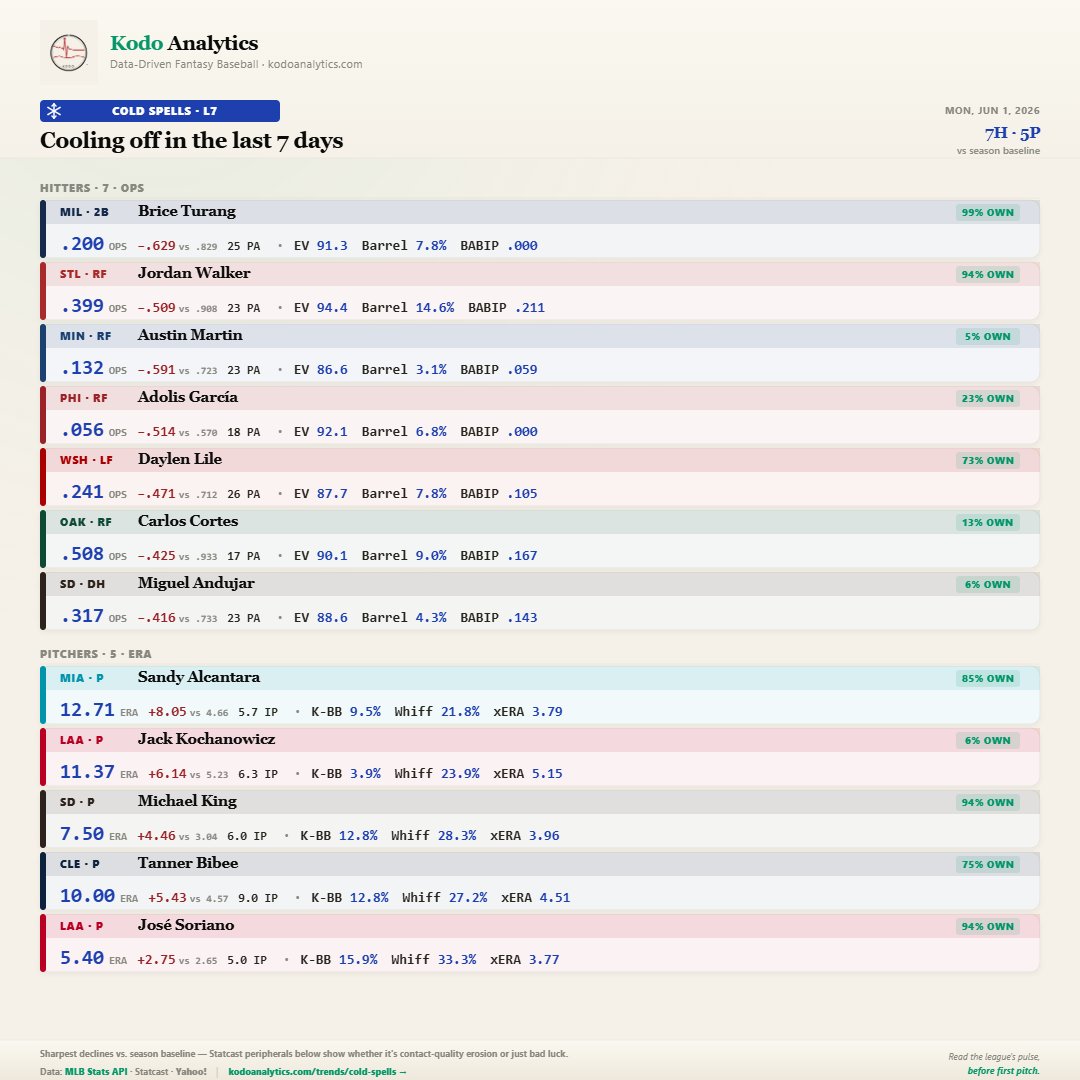The height and width of the screenshot is (1080, 1080).
Task: Click Daylen Lile's BABIP .105 stat
Action: [499, 493]
